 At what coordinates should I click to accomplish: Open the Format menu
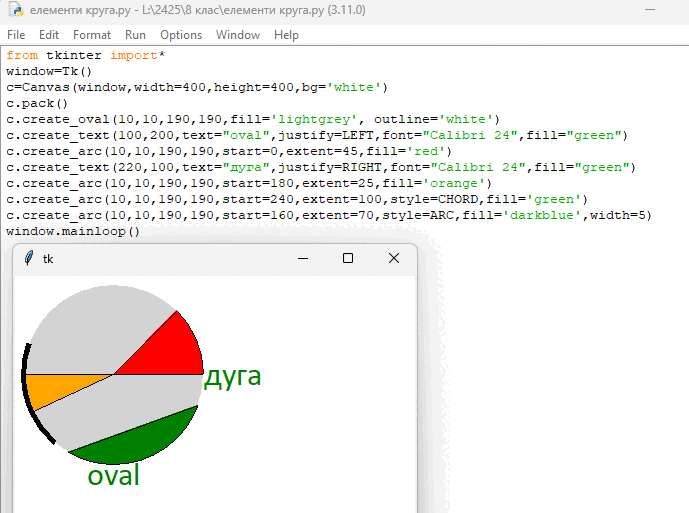pos(92,35)
